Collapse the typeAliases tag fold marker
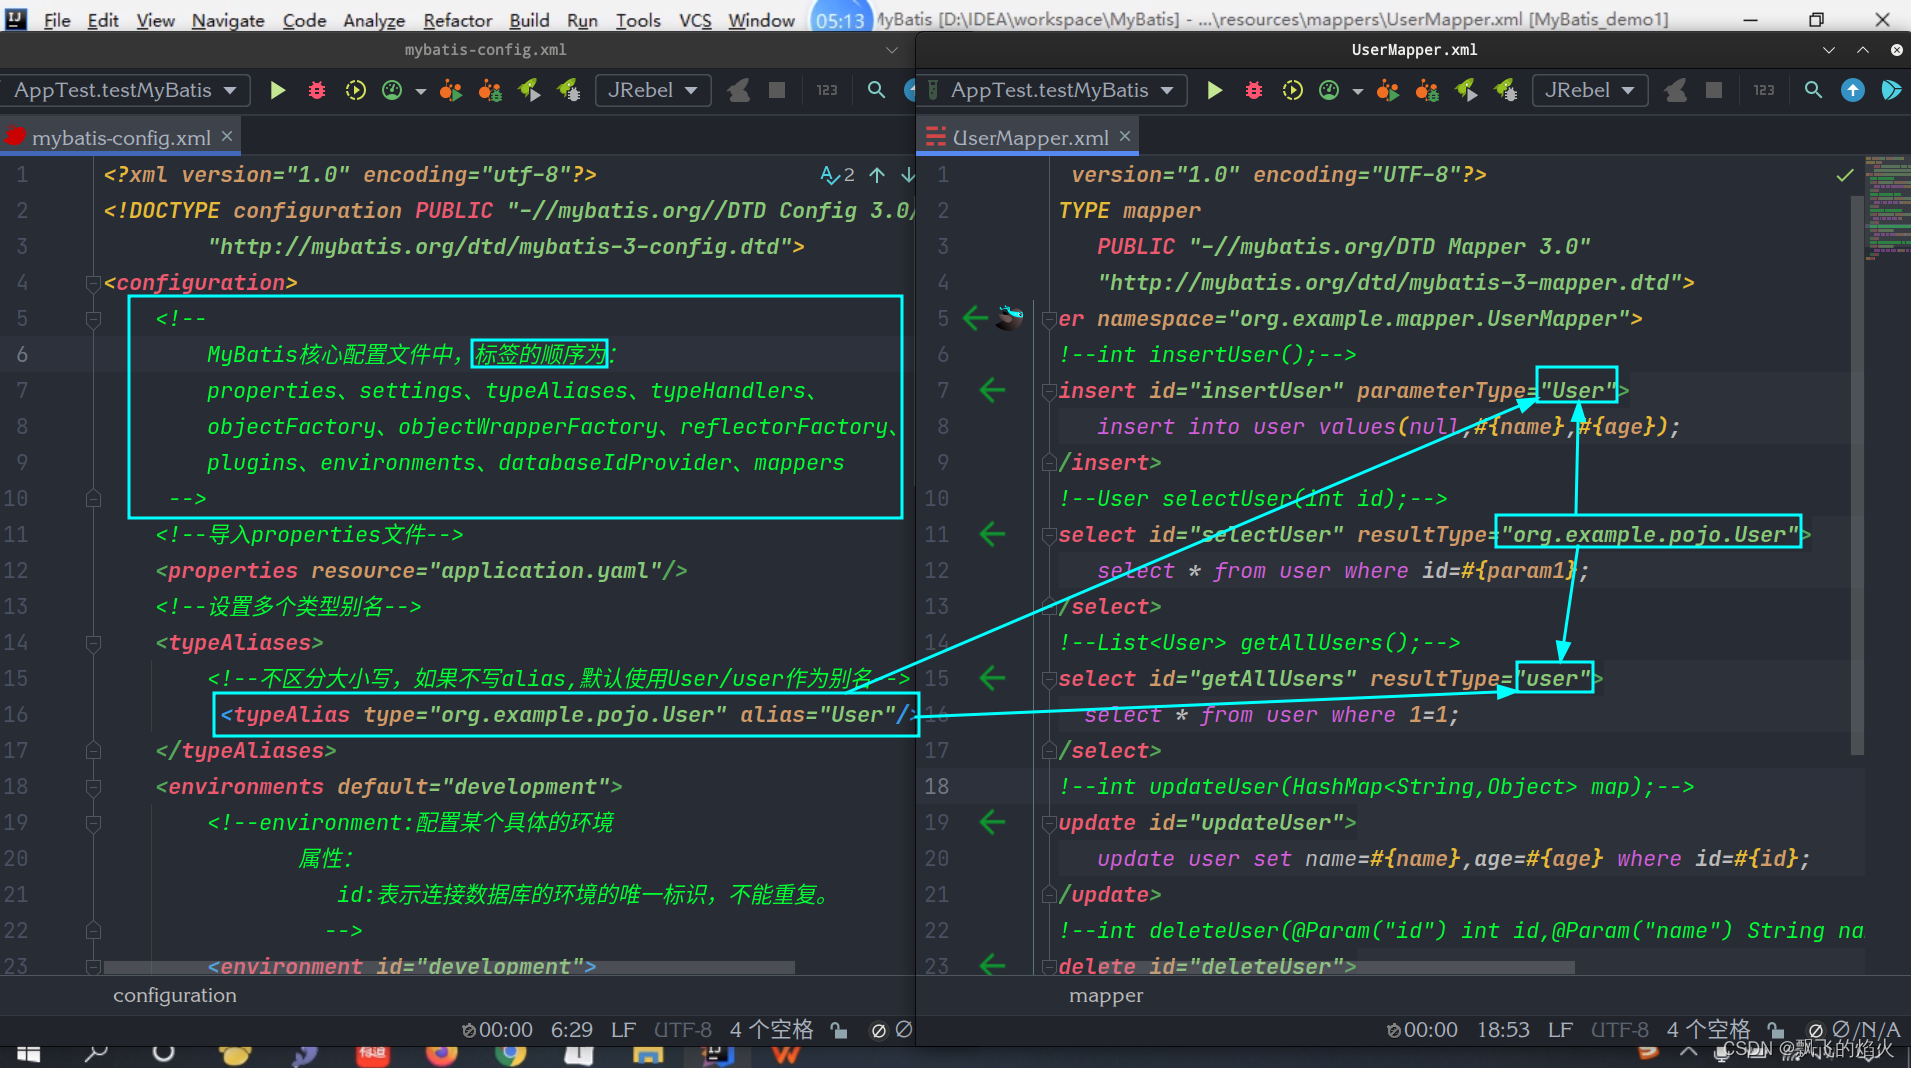 [93, 643]
